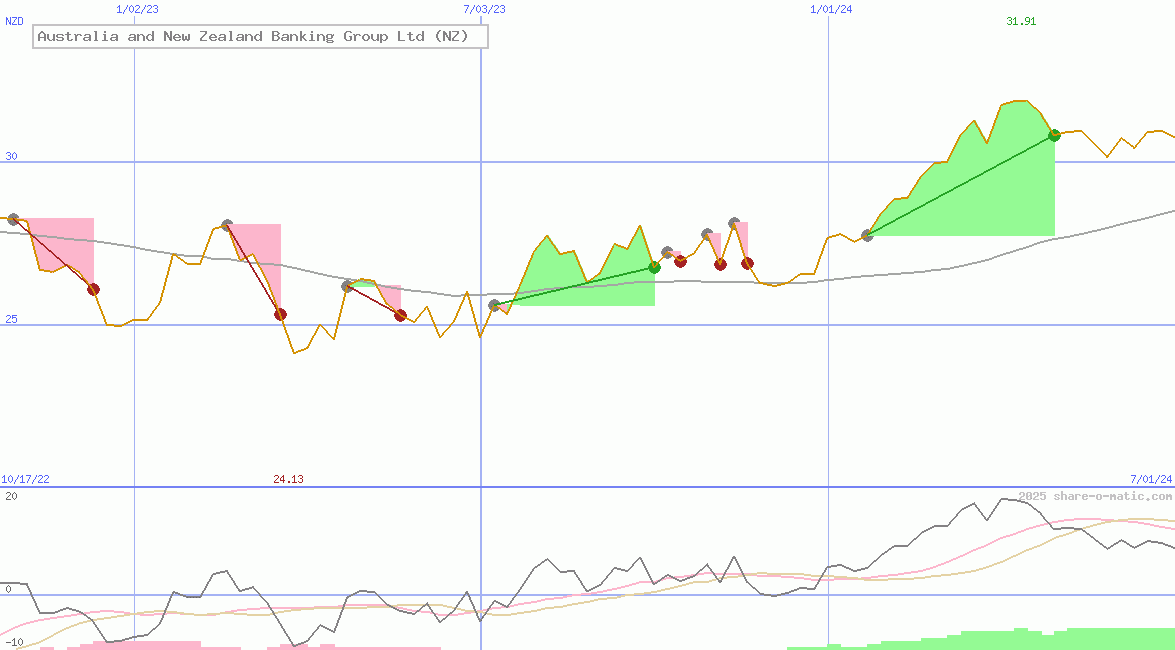Viewport: 1175px width, 650px height.
Task: Click the chart title Australia and New Zealand Banking Group
Action: (260, 37)
